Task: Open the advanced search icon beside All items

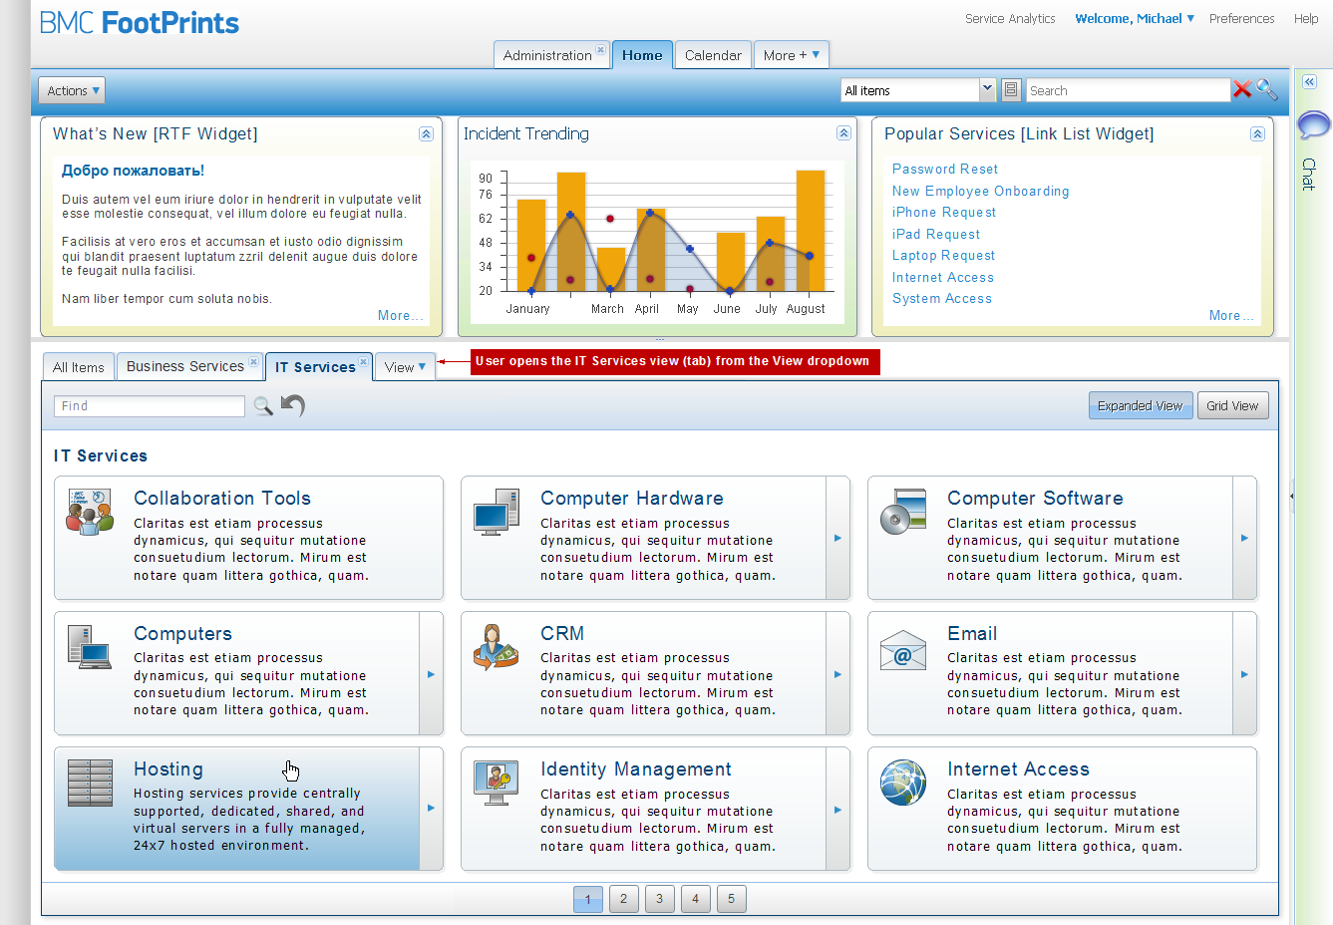Action: [1011, 90]
